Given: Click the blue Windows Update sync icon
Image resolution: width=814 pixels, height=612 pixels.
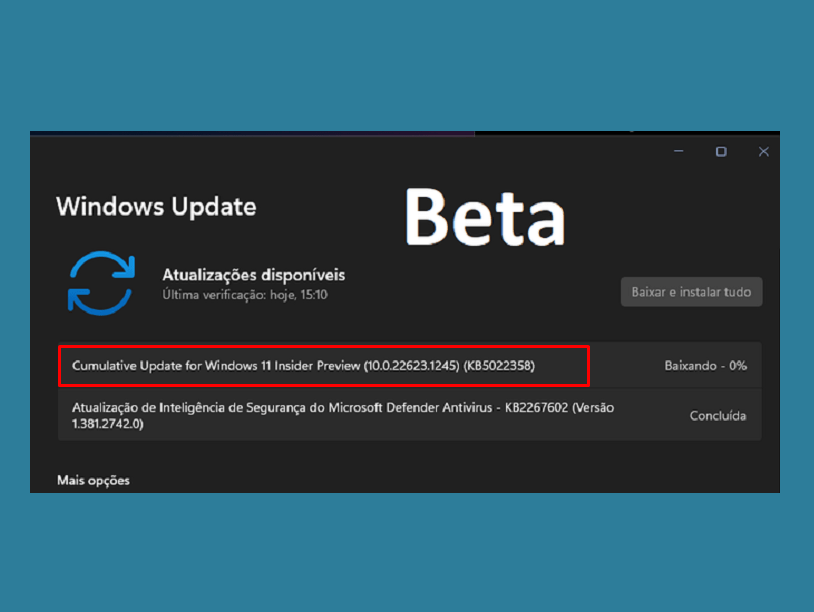Looking at the screenshot, I should [101, 283].
